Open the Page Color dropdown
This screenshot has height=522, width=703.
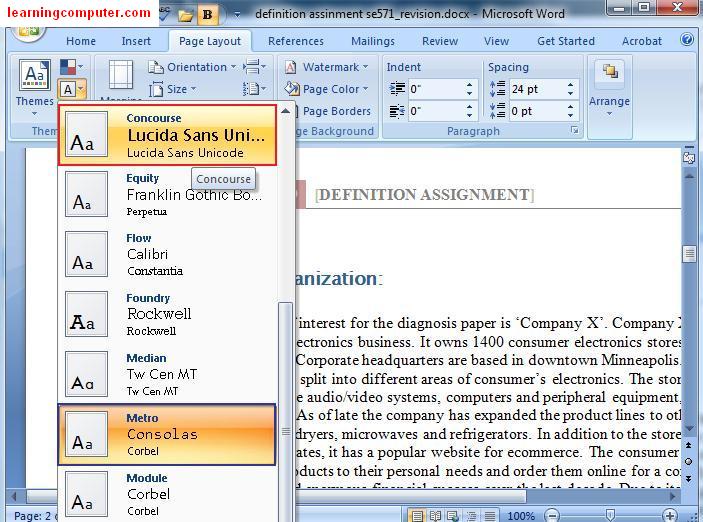(326, 89)
